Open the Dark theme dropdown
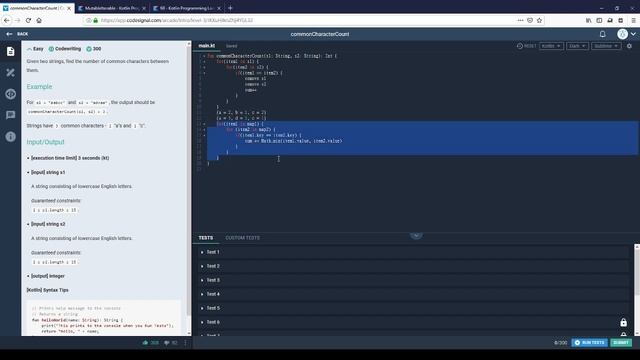Image resolution: width=640 pixels, height=360 pixels. (578, 46)
